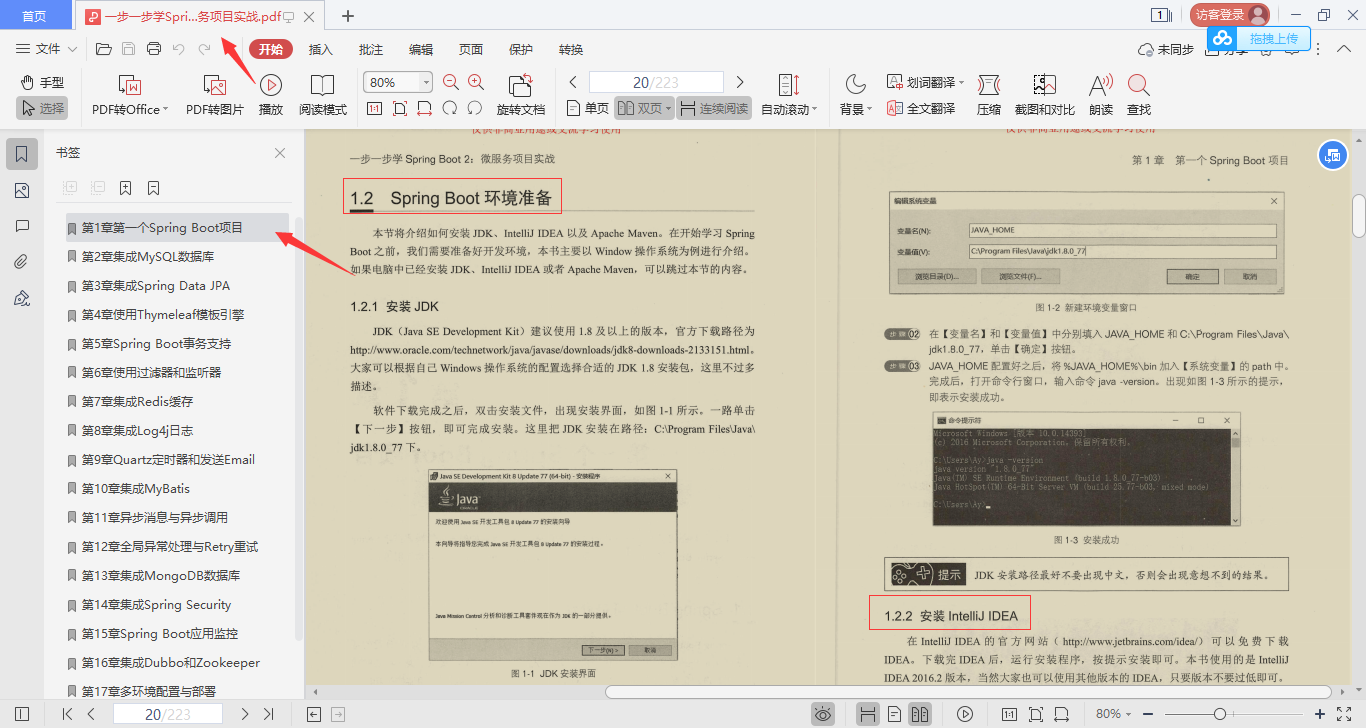
Task: Start 朗读 read-aloud tool
Action: (1101, 95)
